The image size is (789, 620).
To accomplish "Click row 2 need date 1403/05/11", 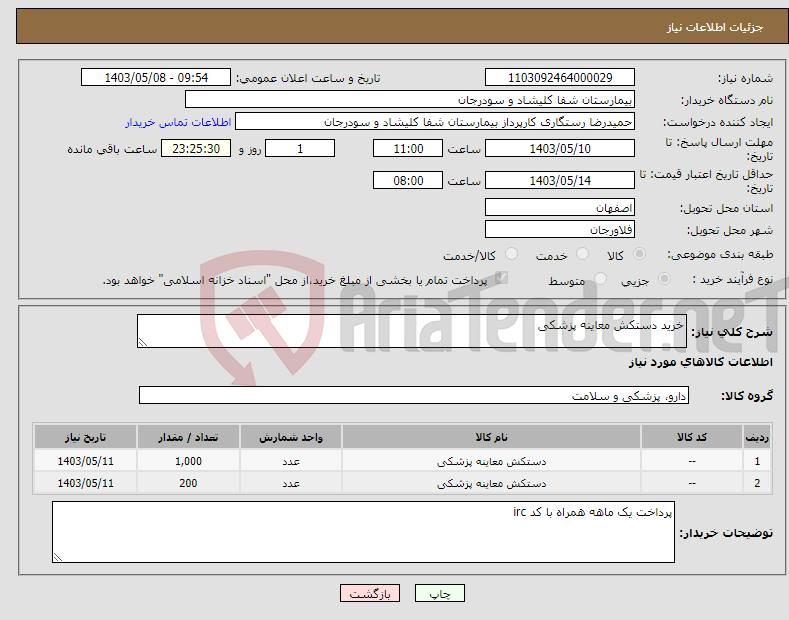I will point(86,483).
